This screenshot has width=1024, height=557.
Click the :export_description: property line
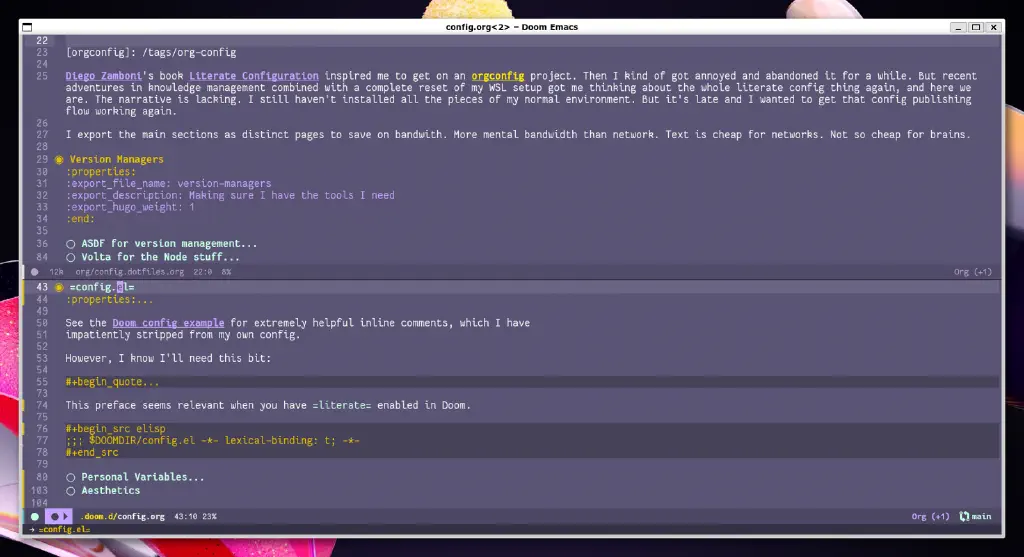(x=230, y=195)
